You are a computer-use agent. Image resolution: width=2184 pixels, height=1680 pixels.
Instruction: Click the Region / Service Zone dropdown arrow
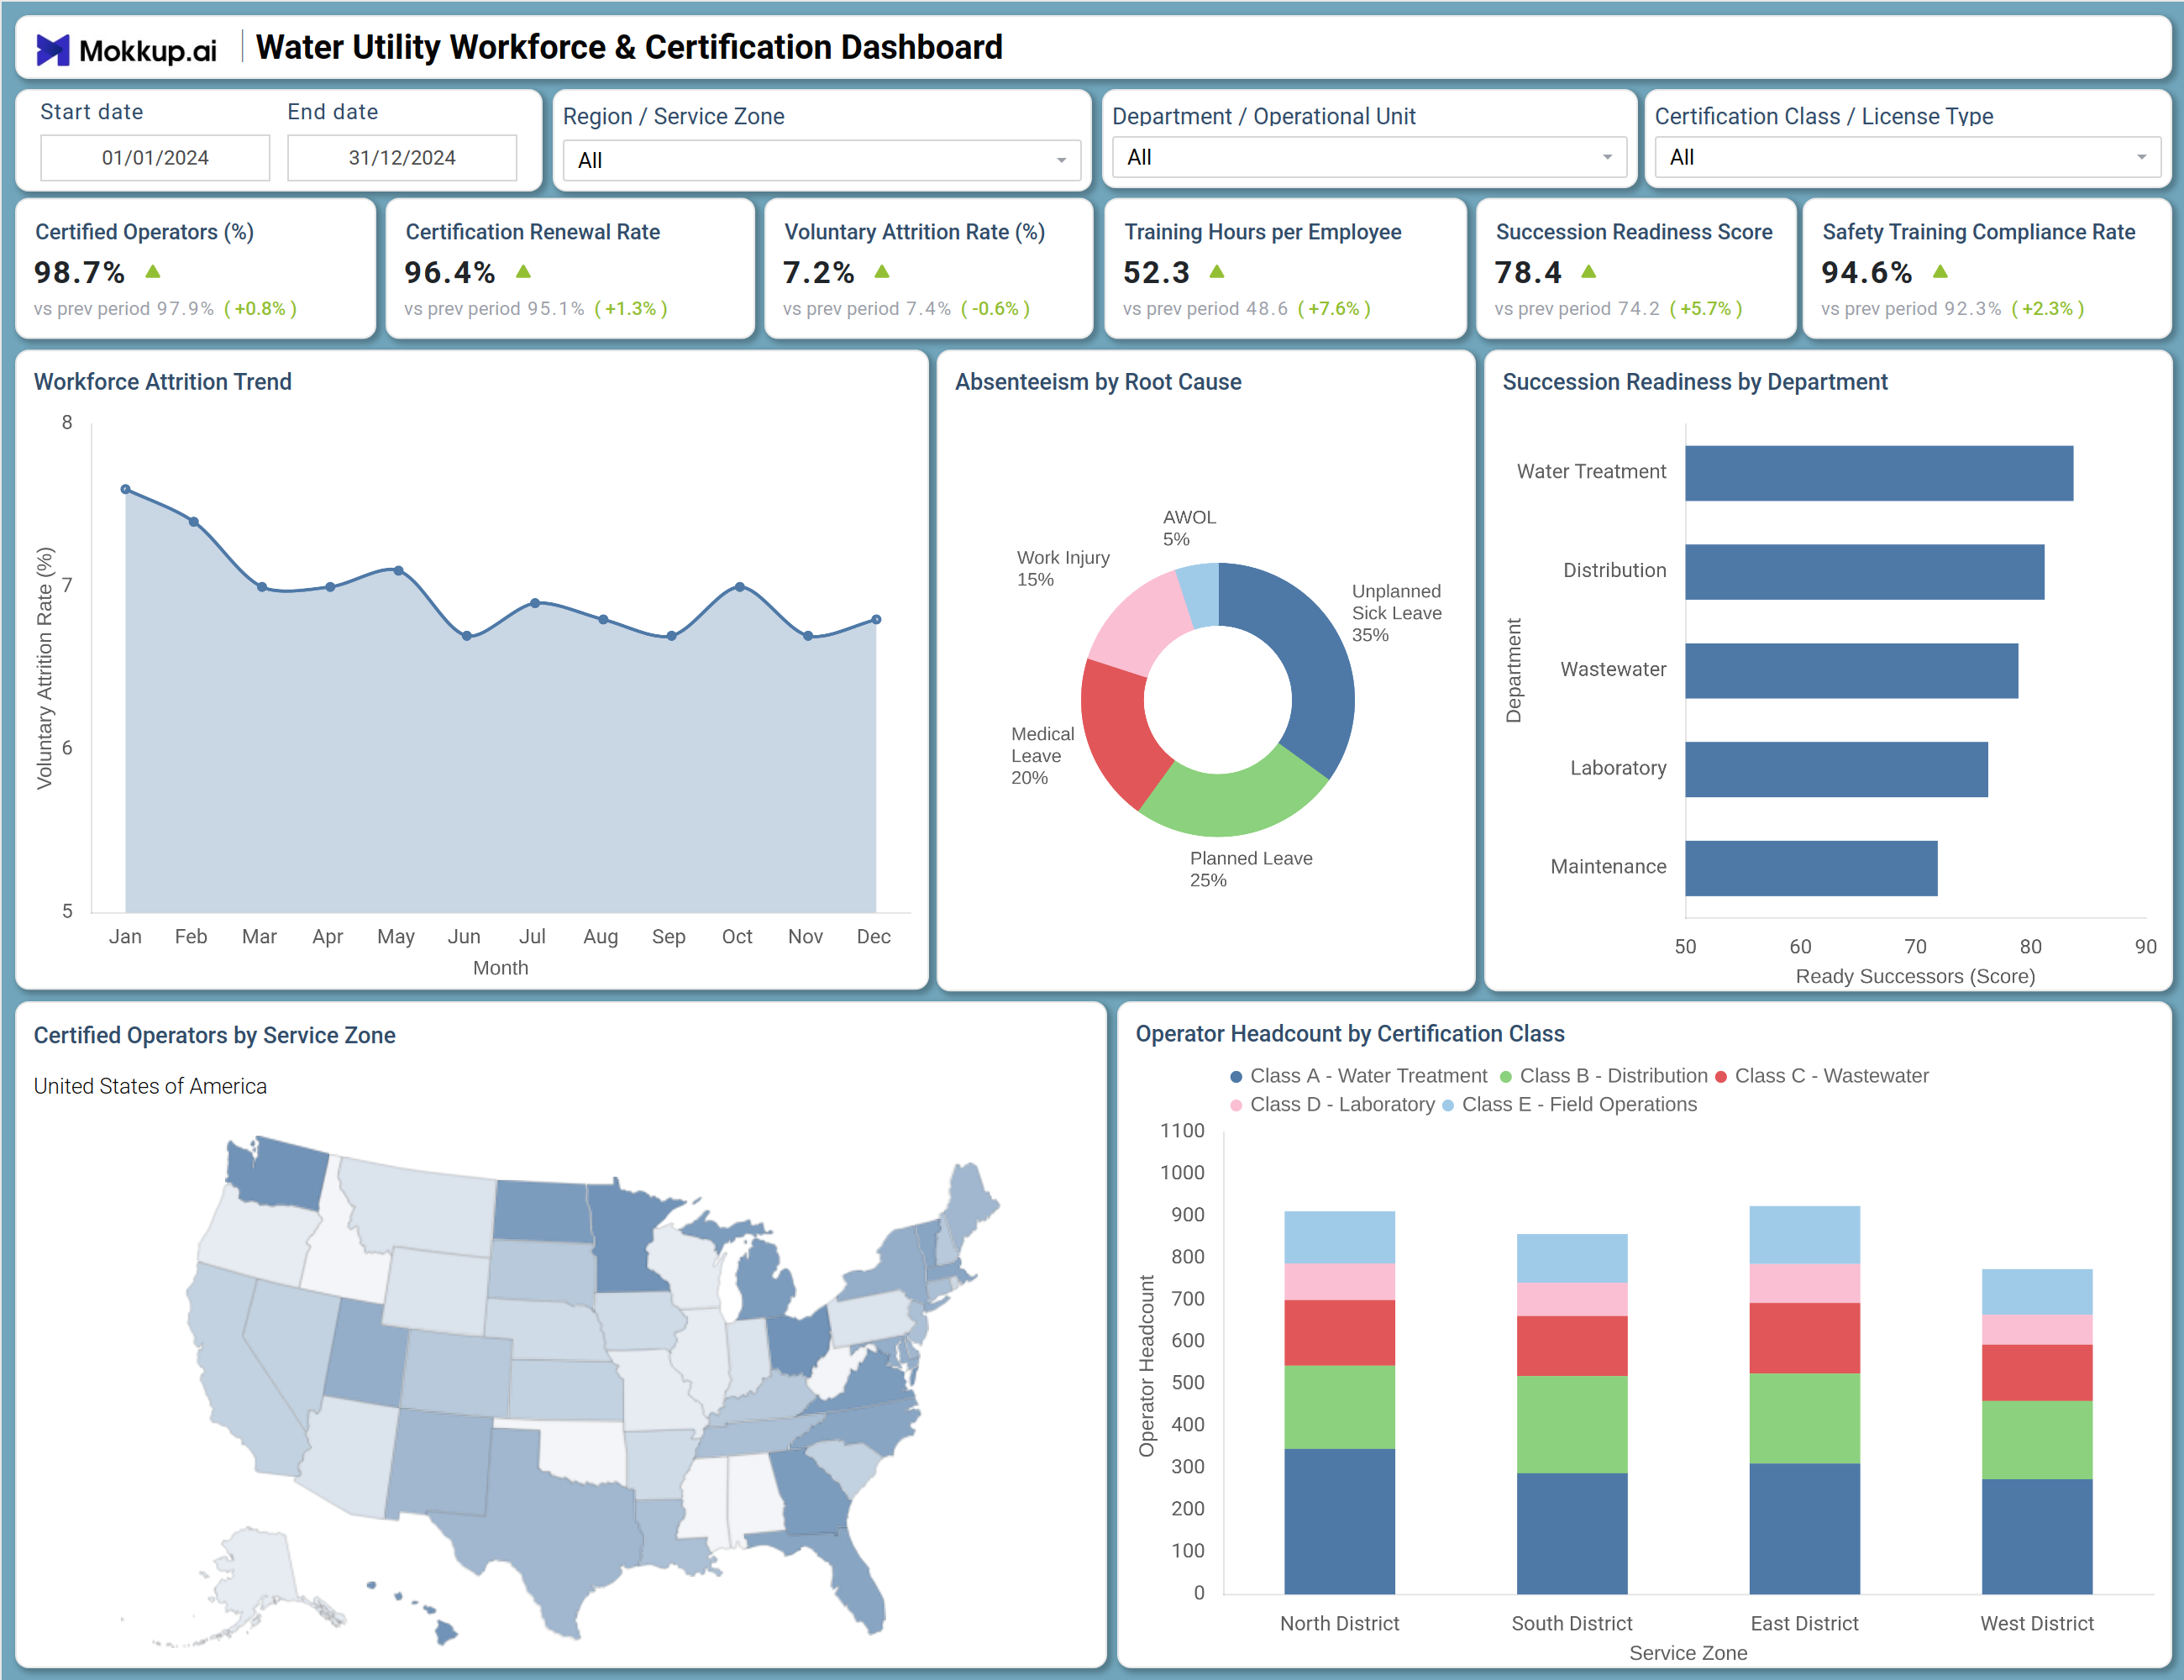point(1061,160)
